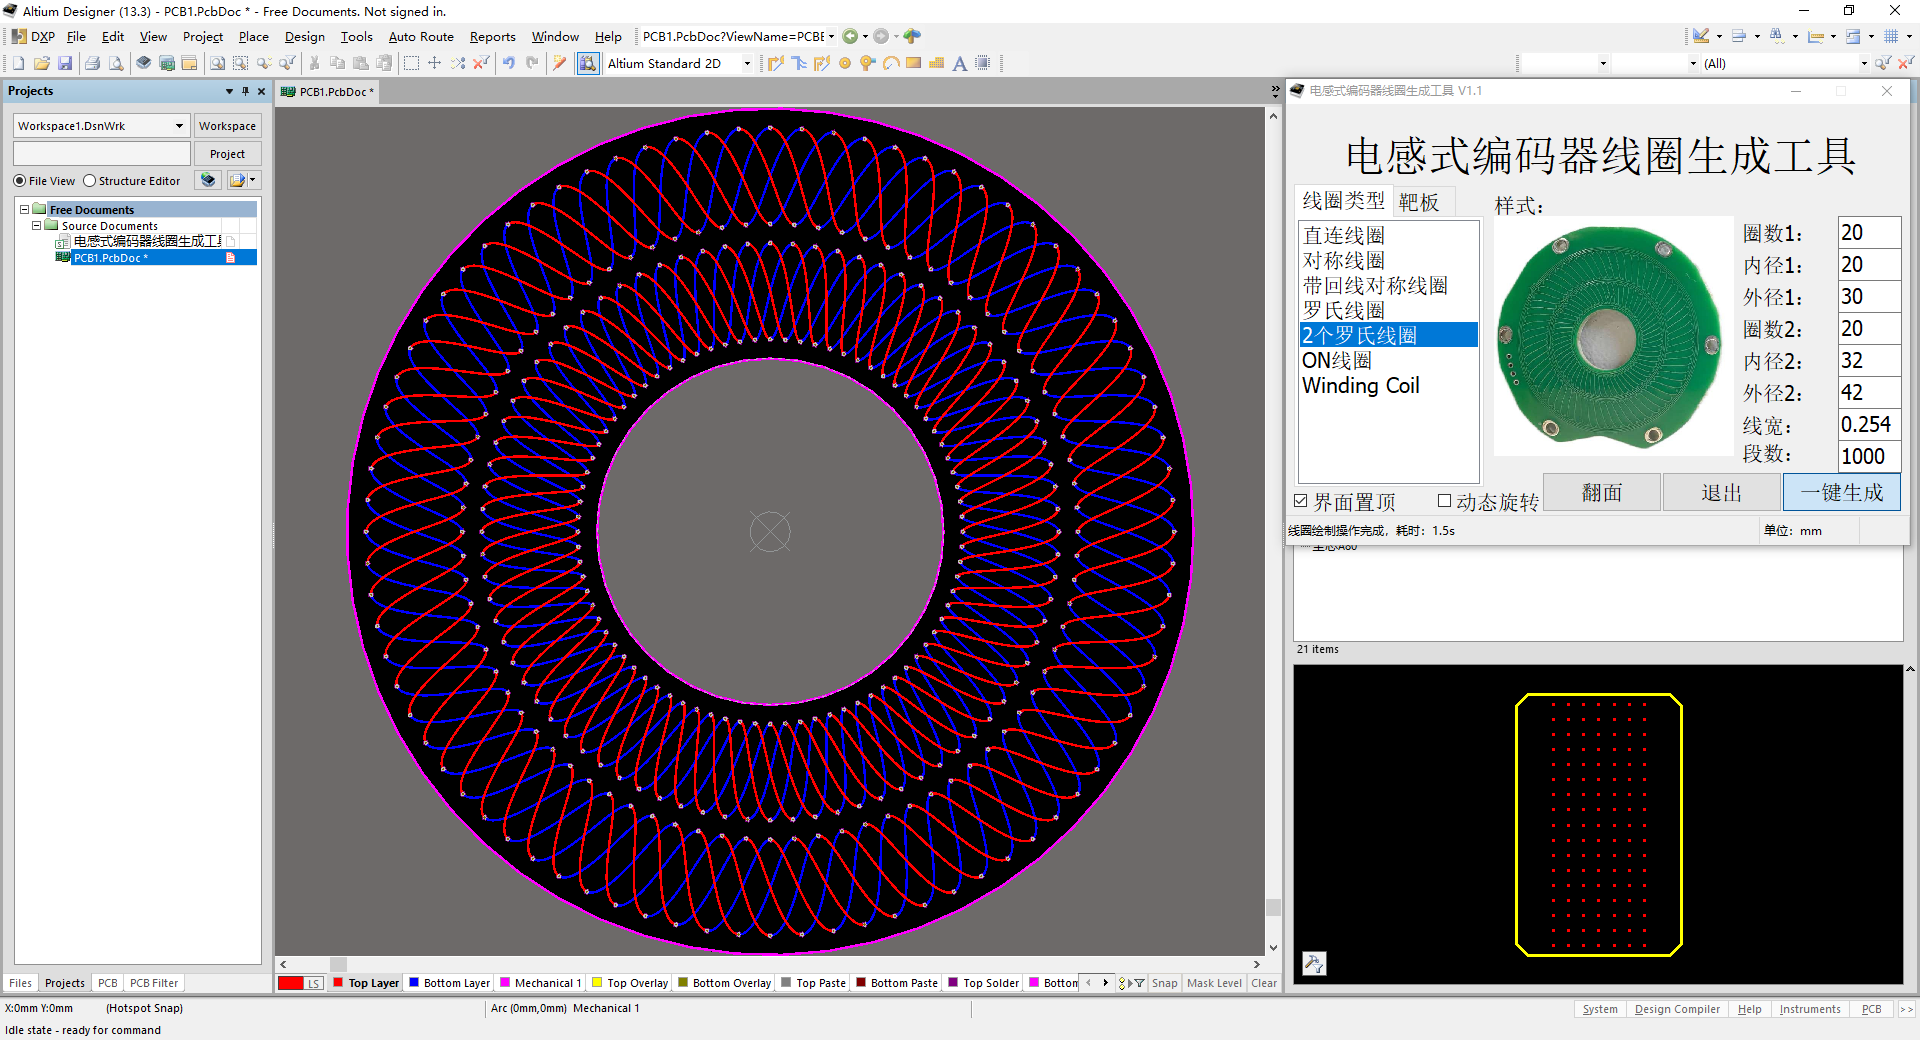Open the Altium Standard 2D view dropdown

(747, 63)
